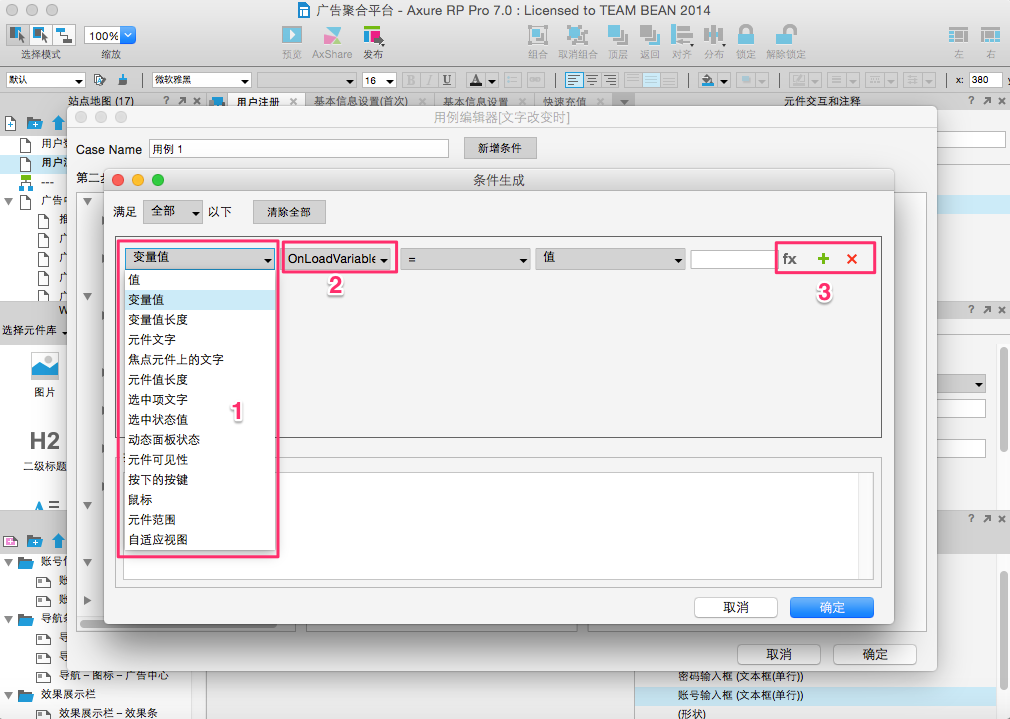
Task: Toggle bold text formatting
Action: (410, 80)
